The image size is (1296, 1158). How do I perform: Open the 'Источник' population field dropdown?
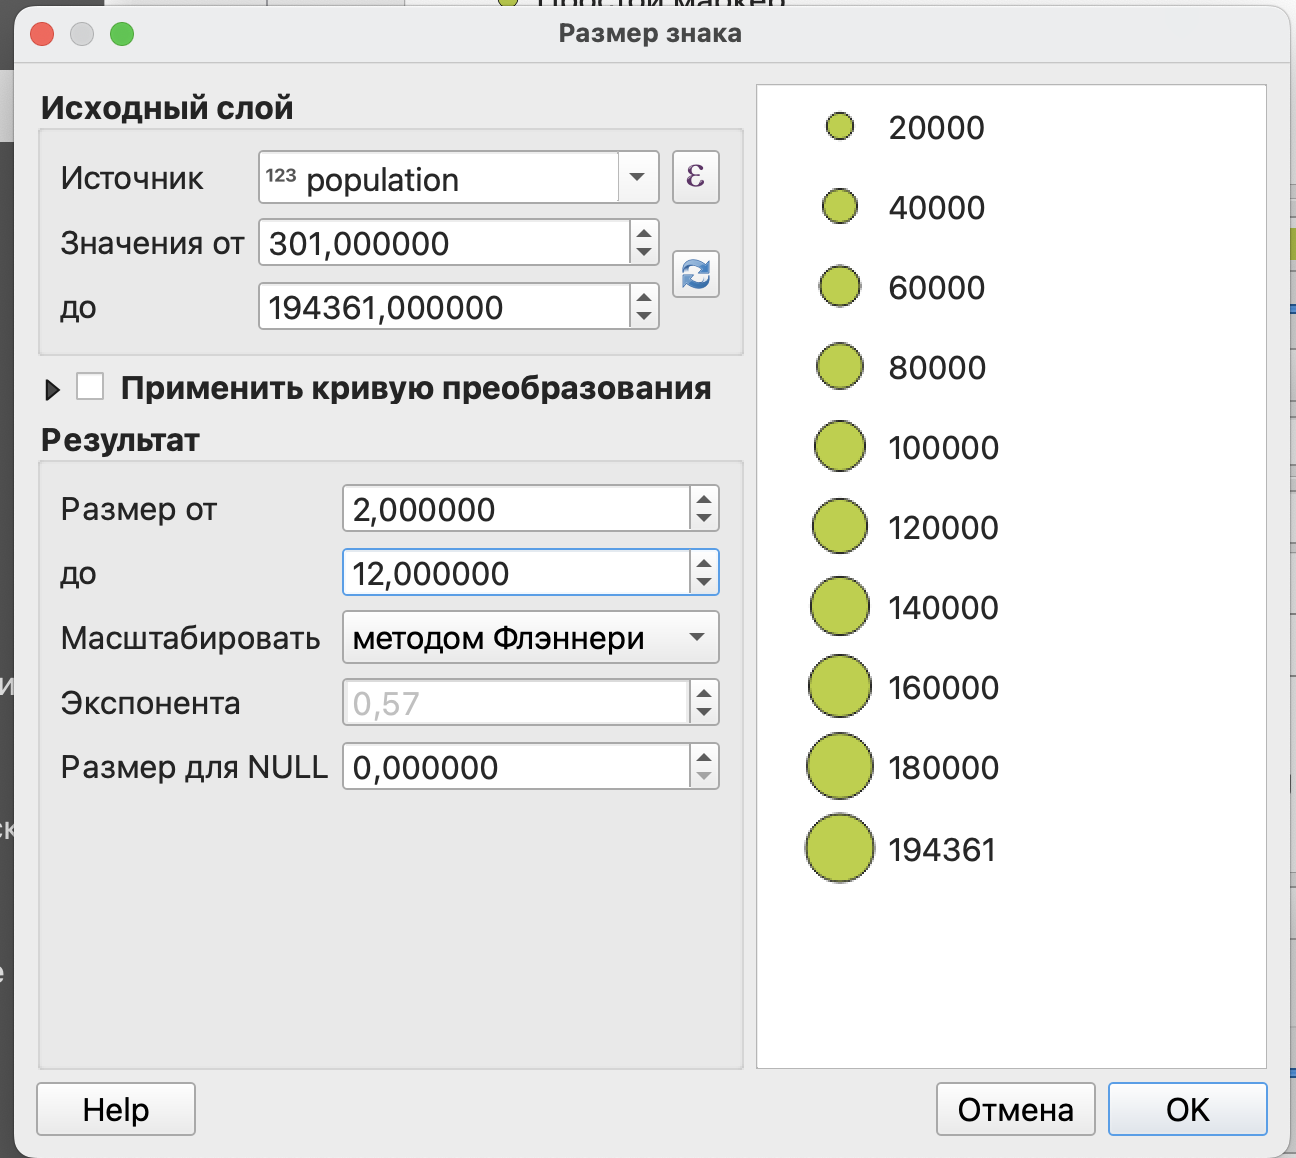pos(637,178)
